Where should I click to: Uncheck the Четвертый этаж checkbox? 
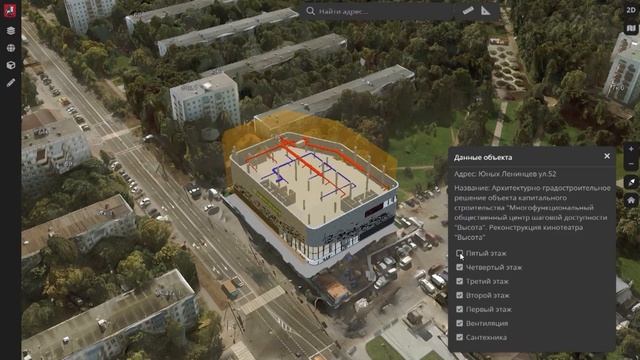coord(460,267)
